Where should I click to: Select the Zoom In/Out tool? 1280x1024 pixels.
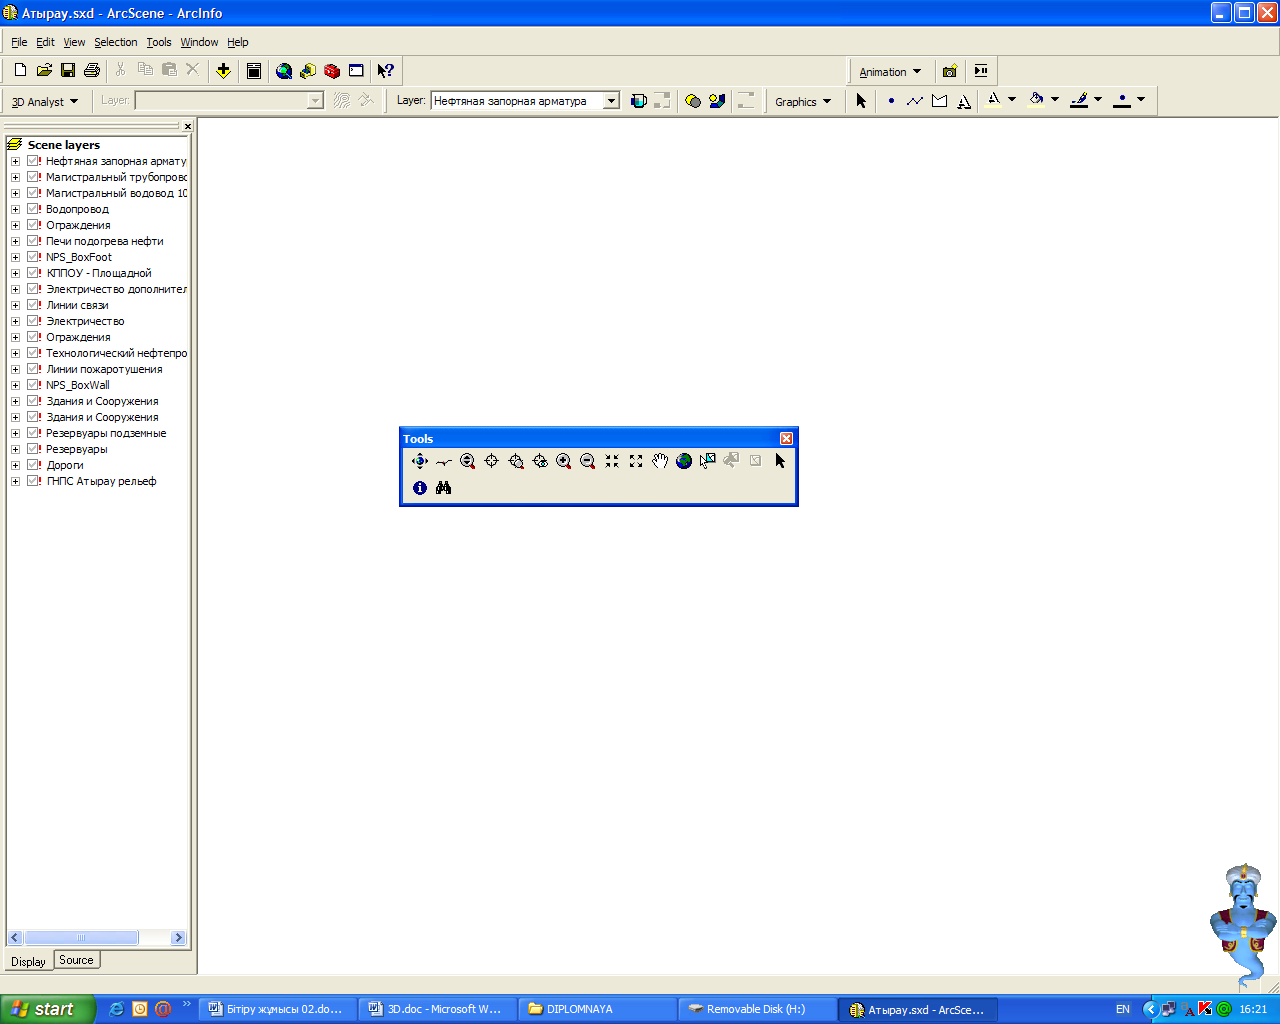(468, 461)
